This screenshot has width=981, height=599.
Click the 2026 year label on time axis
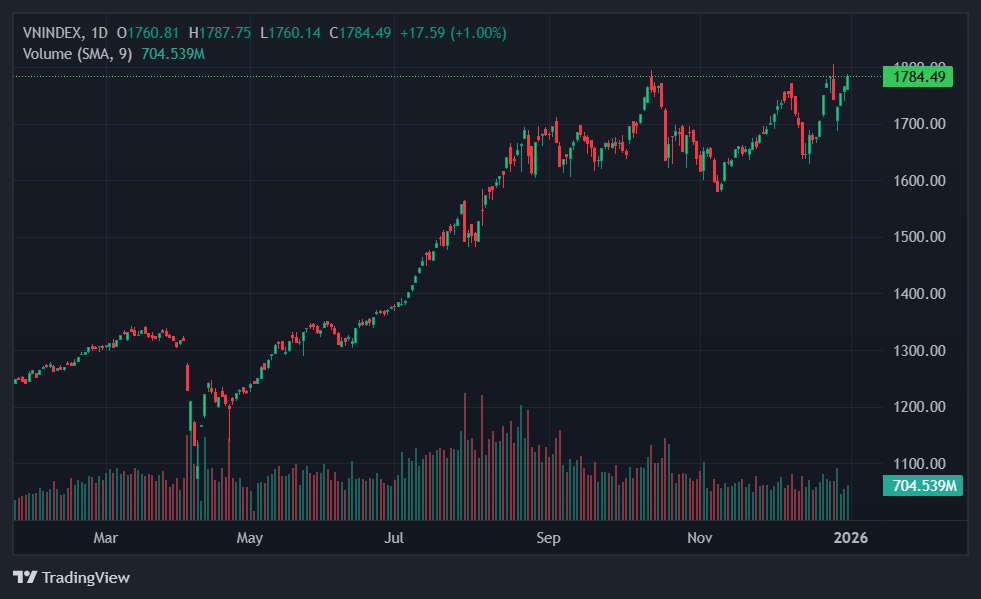coord(851,538)
